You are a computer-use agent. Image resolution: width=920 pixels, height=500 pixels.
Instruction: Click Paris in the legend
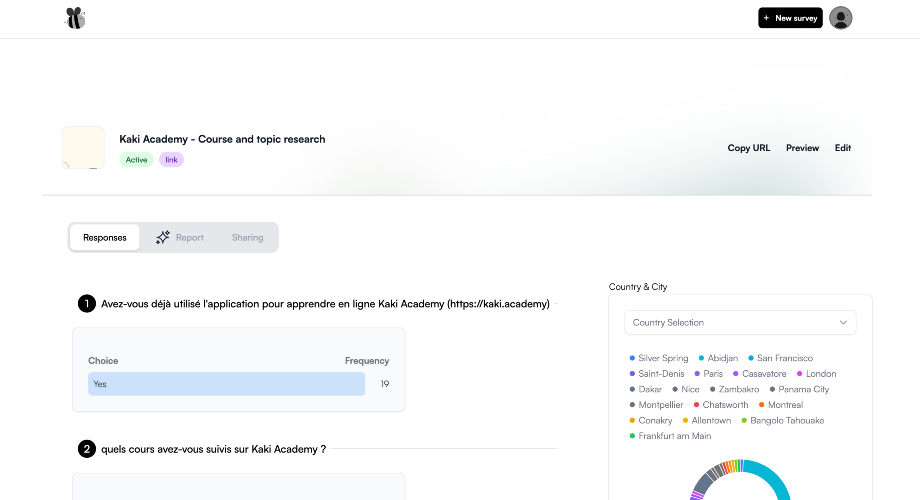tap(708, 374)
